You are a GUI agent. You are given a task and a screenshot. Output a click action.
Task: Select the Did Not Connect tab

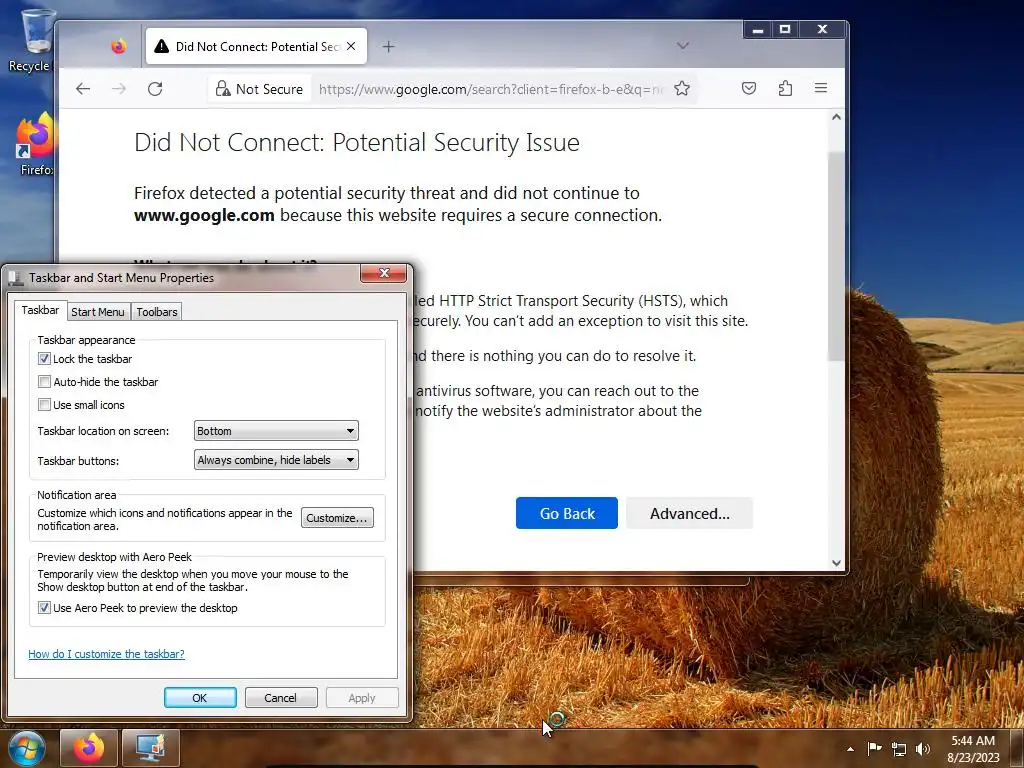click(x=256, y=46)
